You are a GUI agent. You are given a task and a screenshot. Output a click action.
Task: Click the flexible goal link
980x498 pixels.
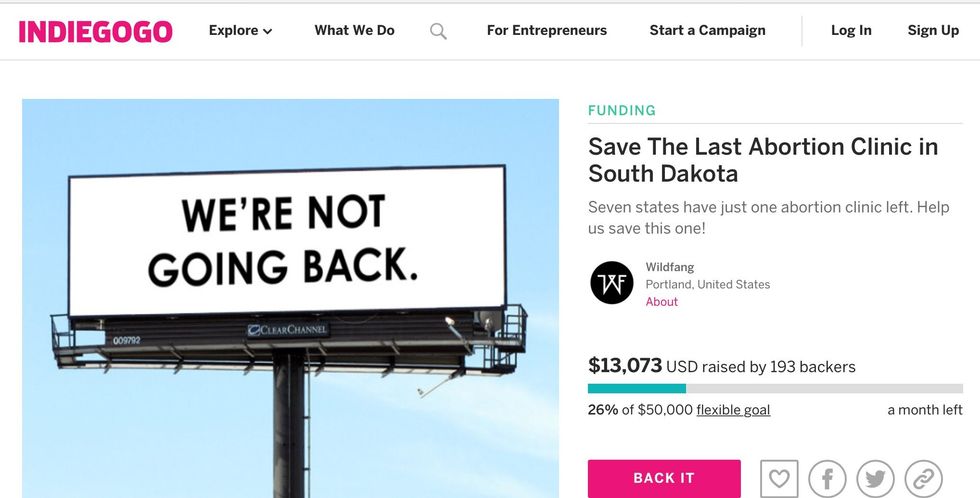pos(733,410)
